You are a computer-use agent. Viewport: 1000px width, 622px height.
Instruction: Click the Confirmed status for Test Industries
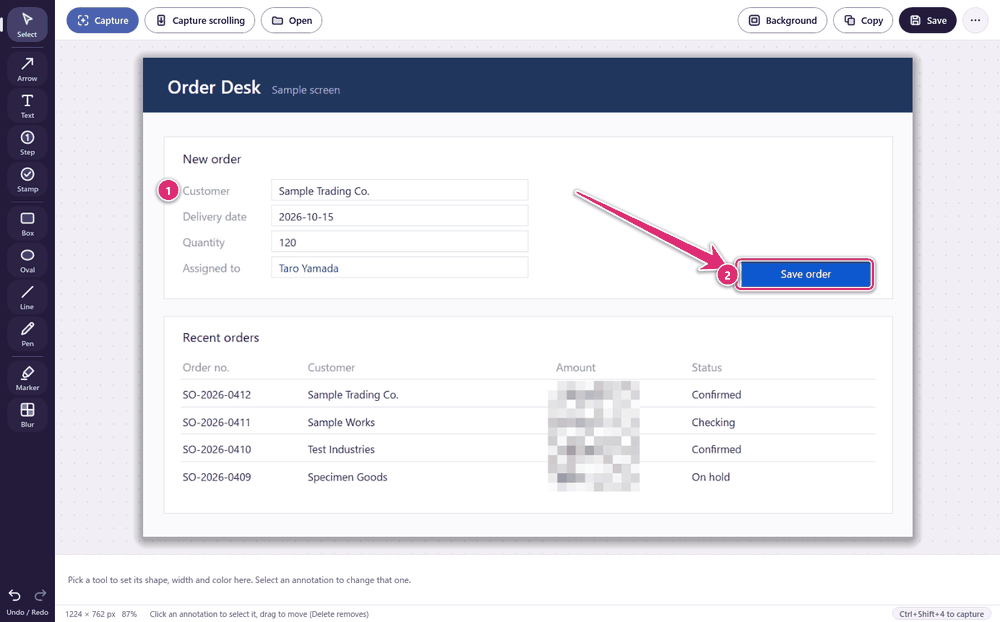[x=716, y=449]
